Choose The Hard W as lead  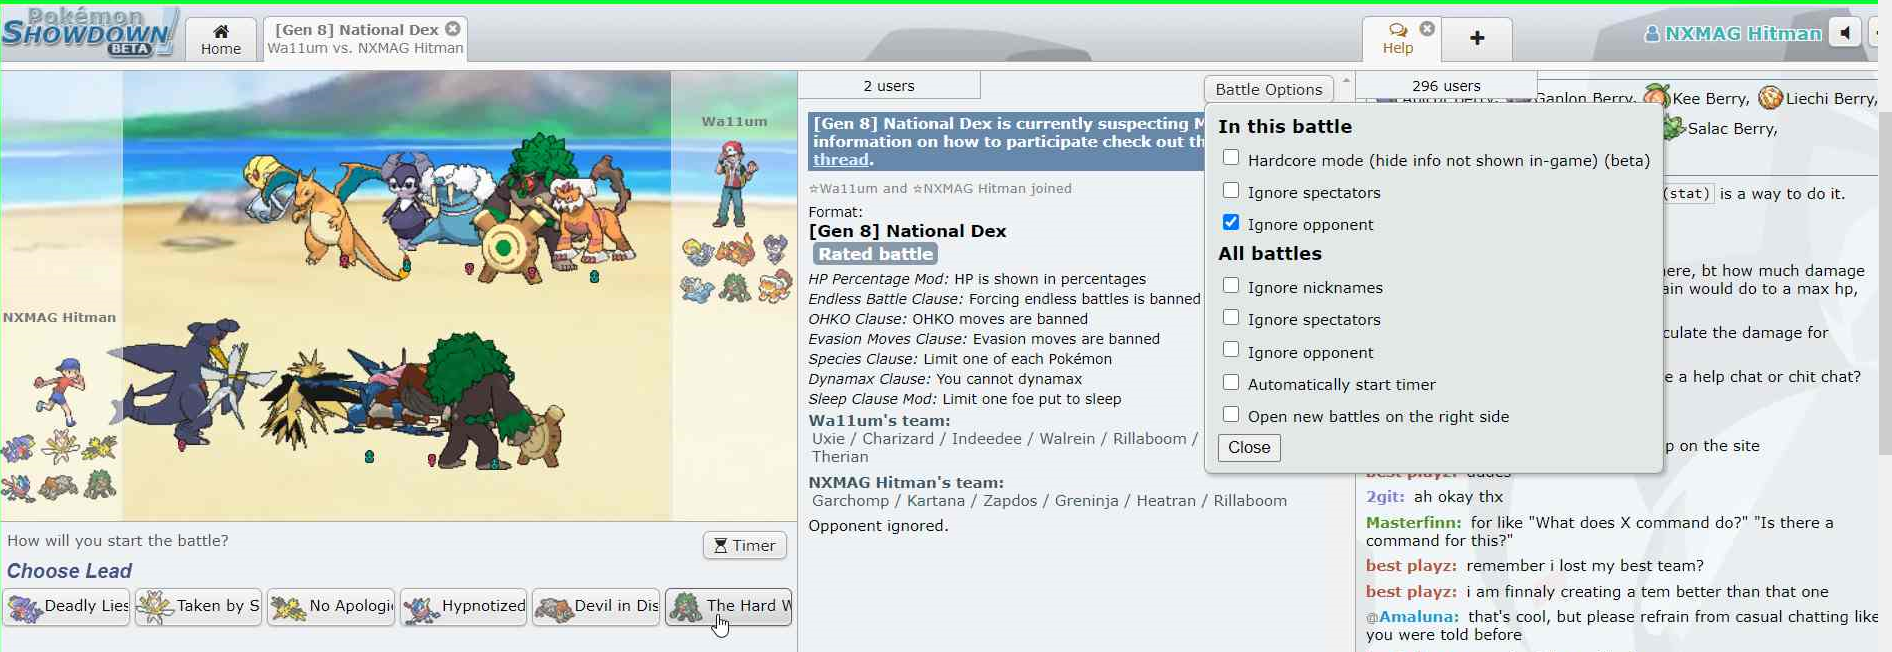728,607
